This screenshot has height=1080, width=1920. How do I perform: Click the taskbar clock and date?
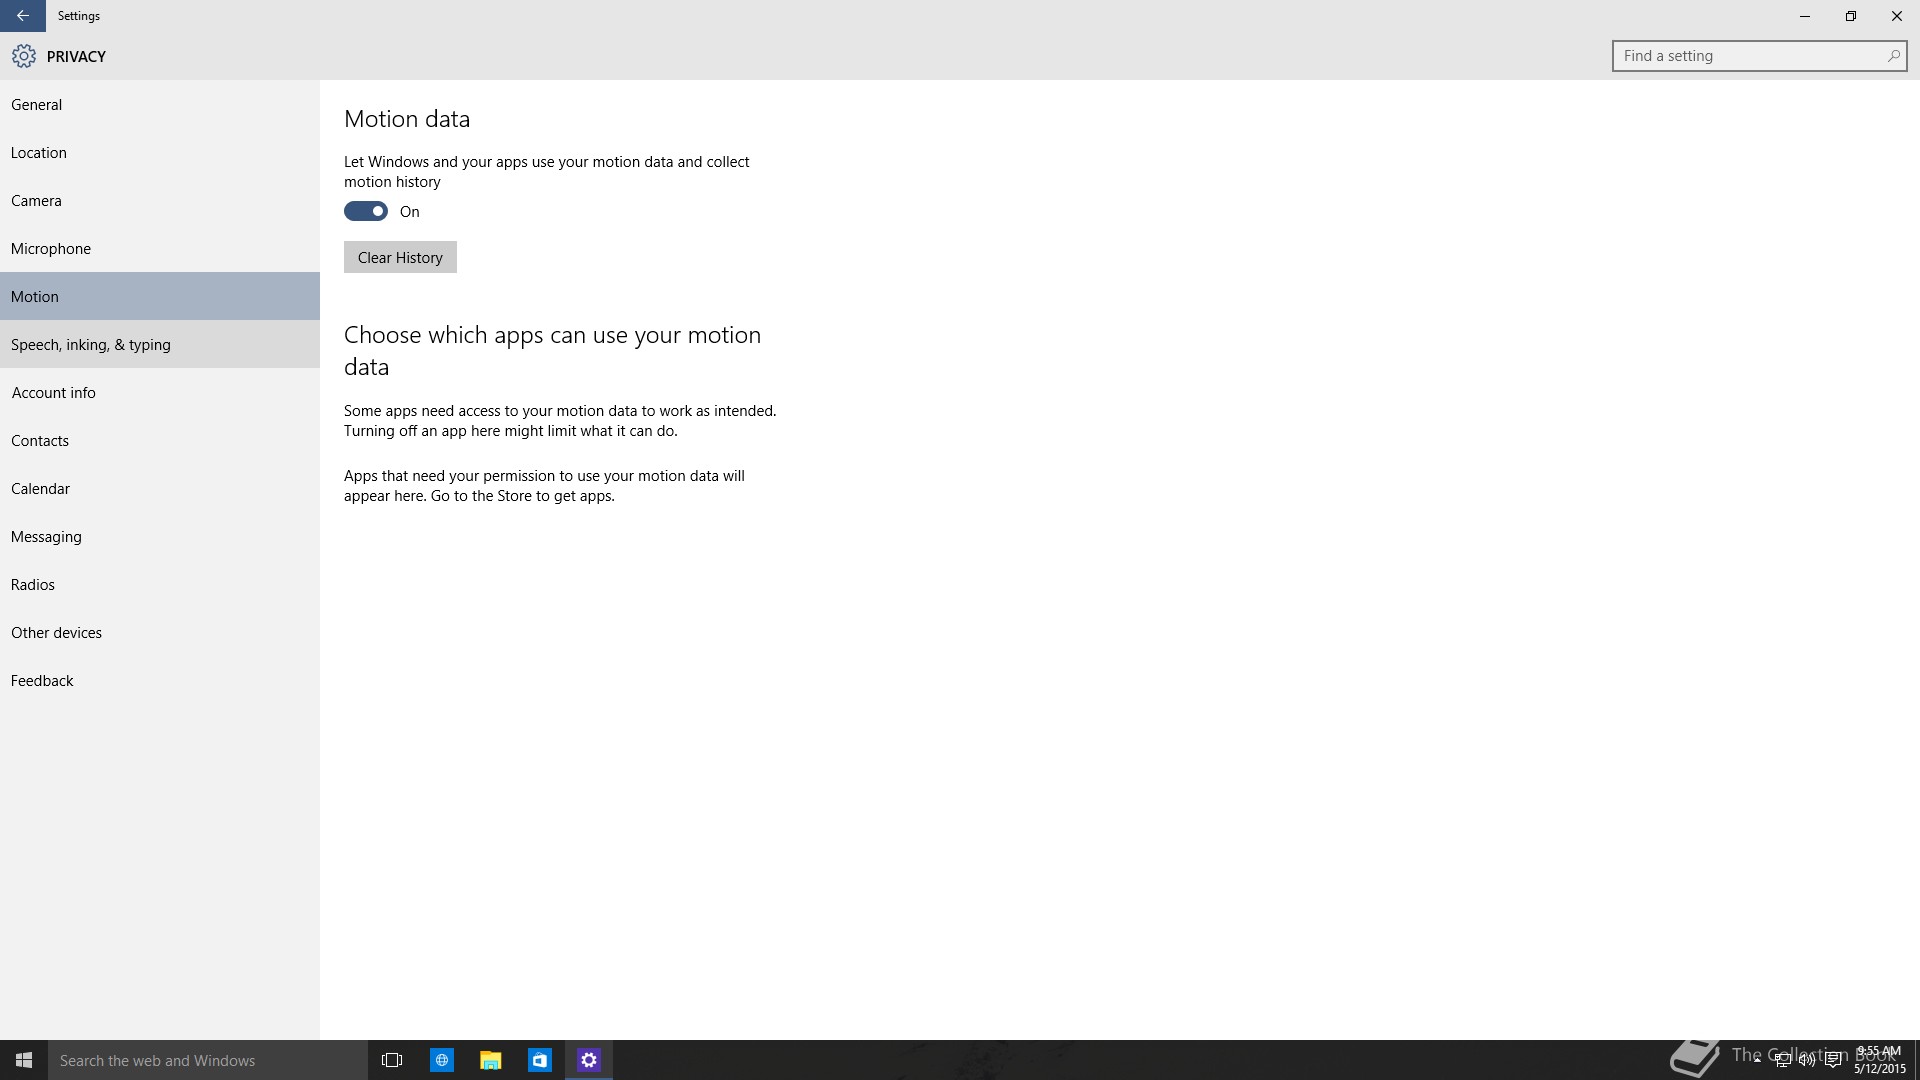point(1879,1060)
